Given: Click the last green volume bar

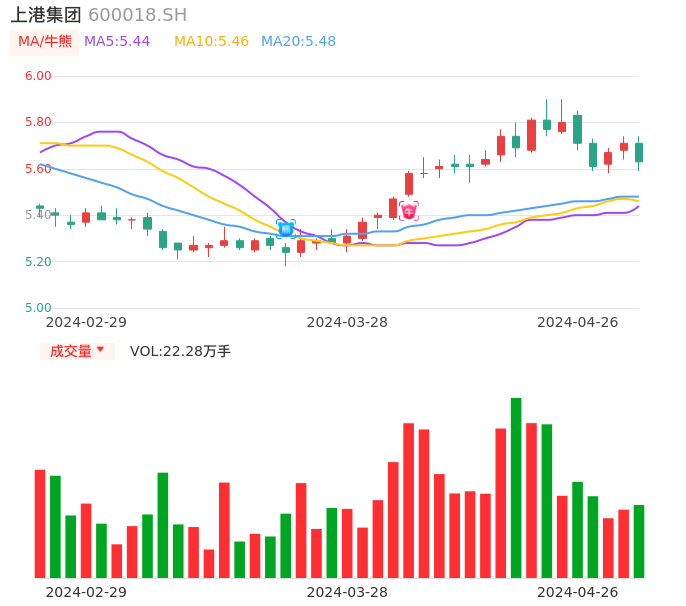Looking at the screenshot, I should 639,541.
